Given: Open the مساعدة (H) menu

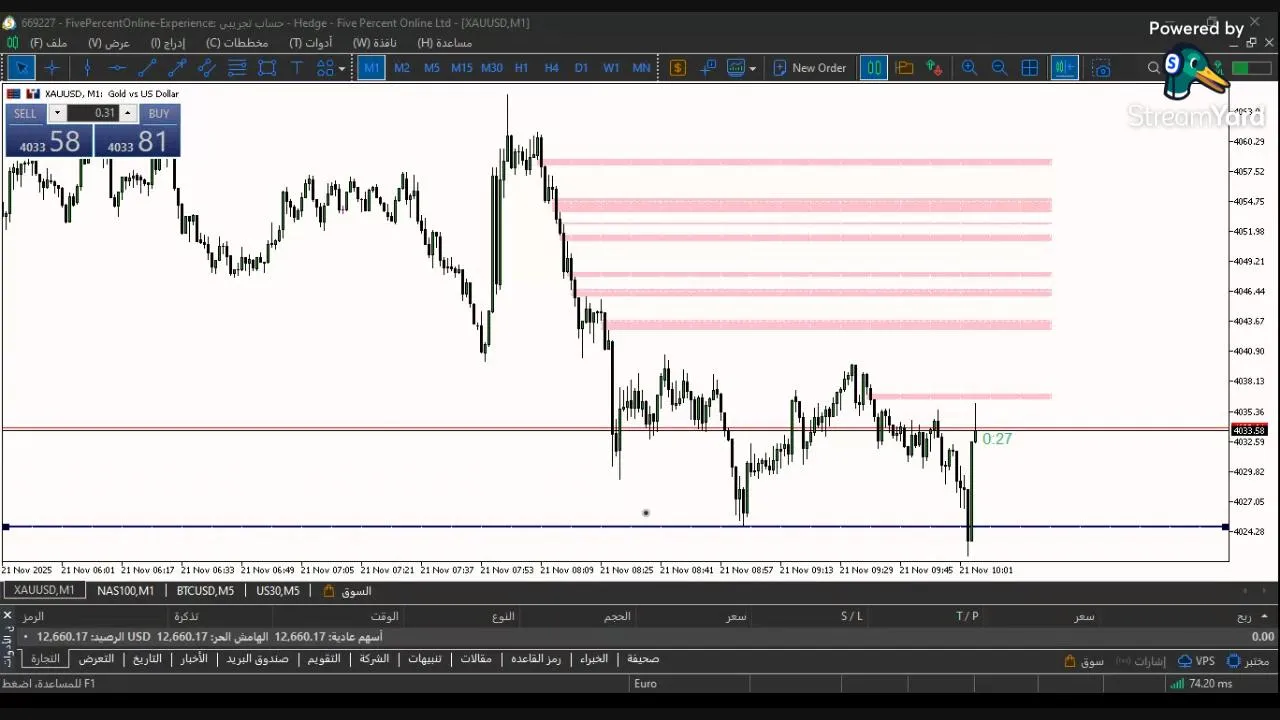Looking at the screenshot, I should coord(445,43).
